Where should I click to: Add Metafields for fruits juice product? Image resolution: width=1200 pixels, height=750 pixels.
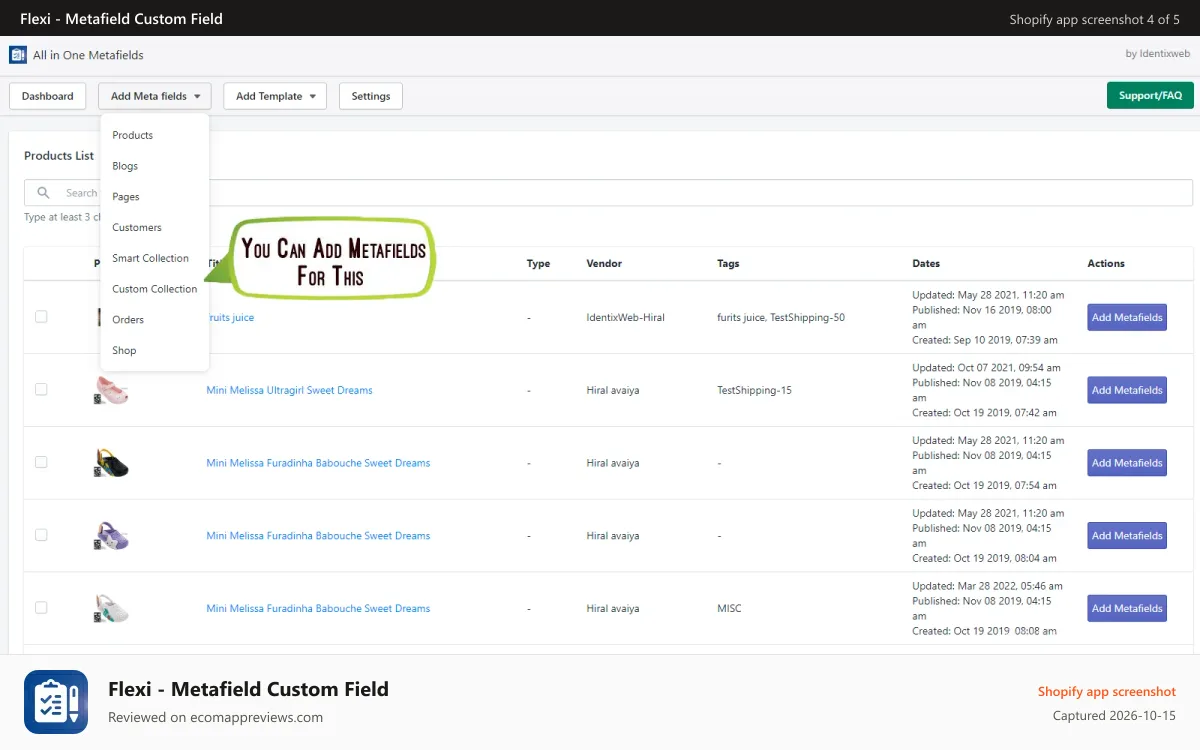coord(1127,317)
